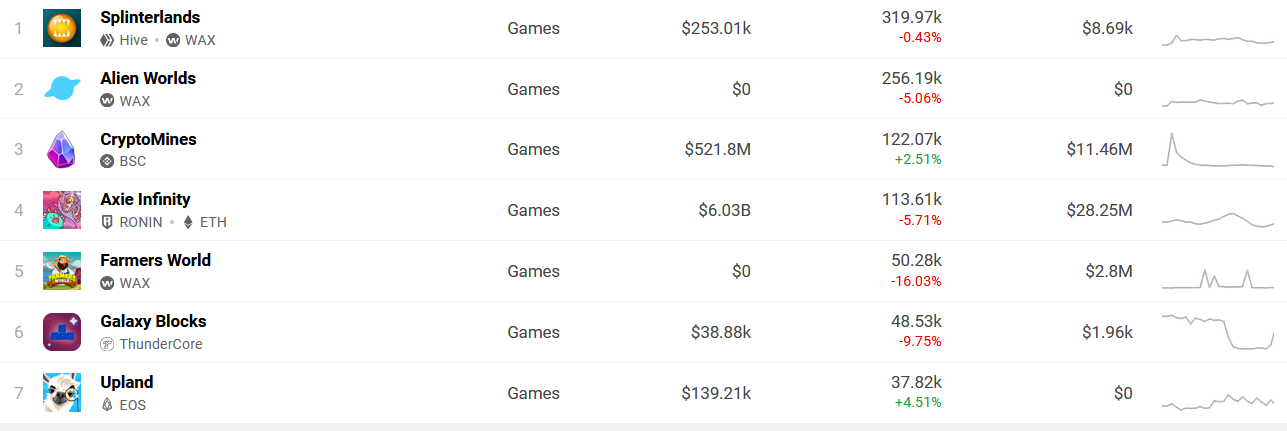Click the CryptoMines purple crystal icon
Viewport: 1287px width, 431px height.
click(62, 149)
